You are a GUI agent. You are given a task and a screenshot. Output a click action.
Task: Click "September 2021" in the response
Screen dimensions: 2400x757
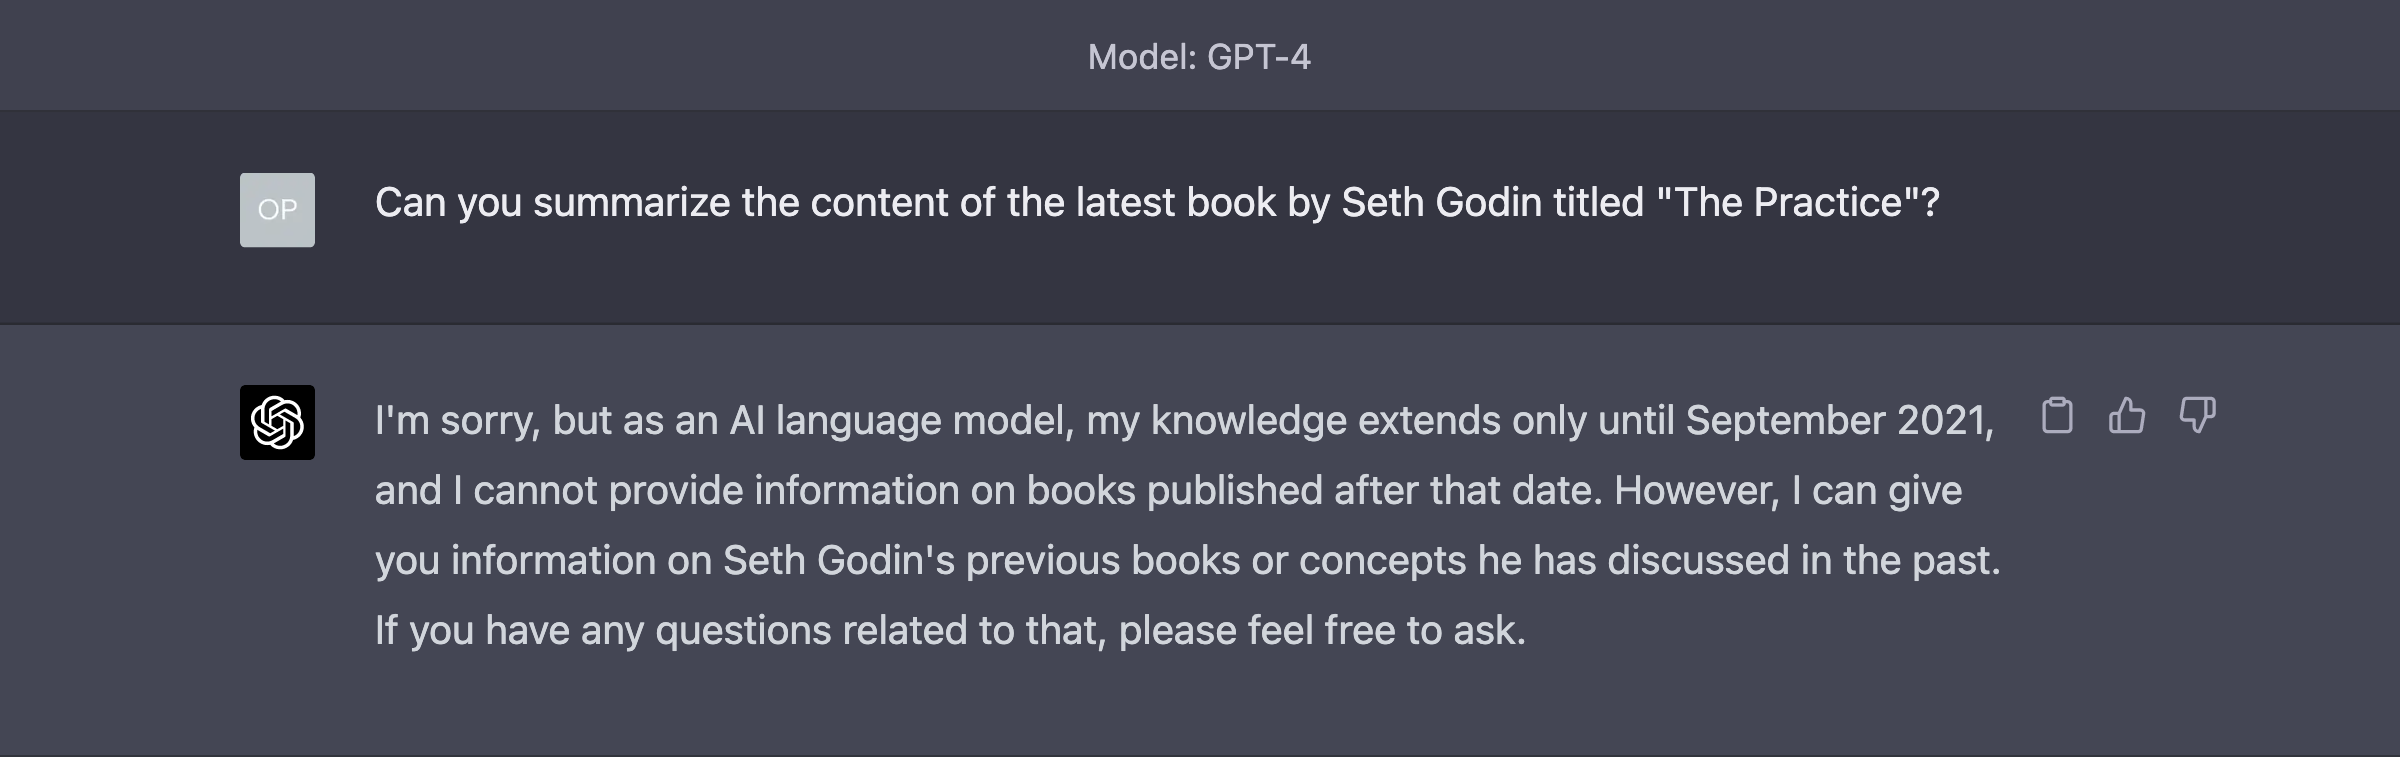[1839, 421]
